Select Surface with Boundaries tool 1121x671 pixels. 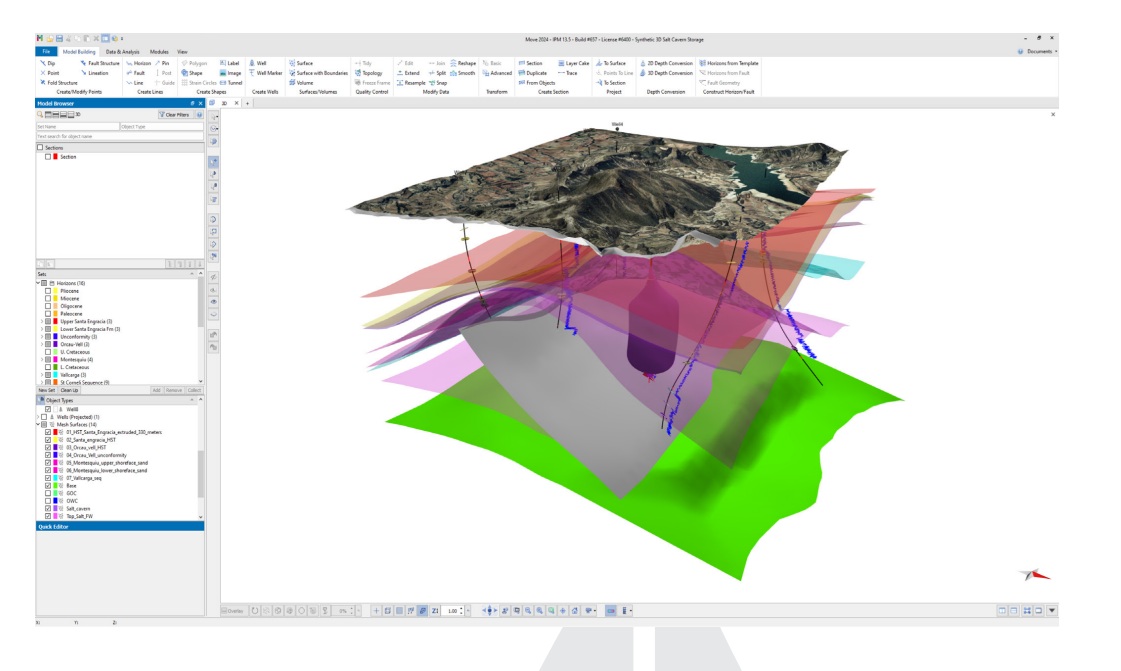(318, 73)
